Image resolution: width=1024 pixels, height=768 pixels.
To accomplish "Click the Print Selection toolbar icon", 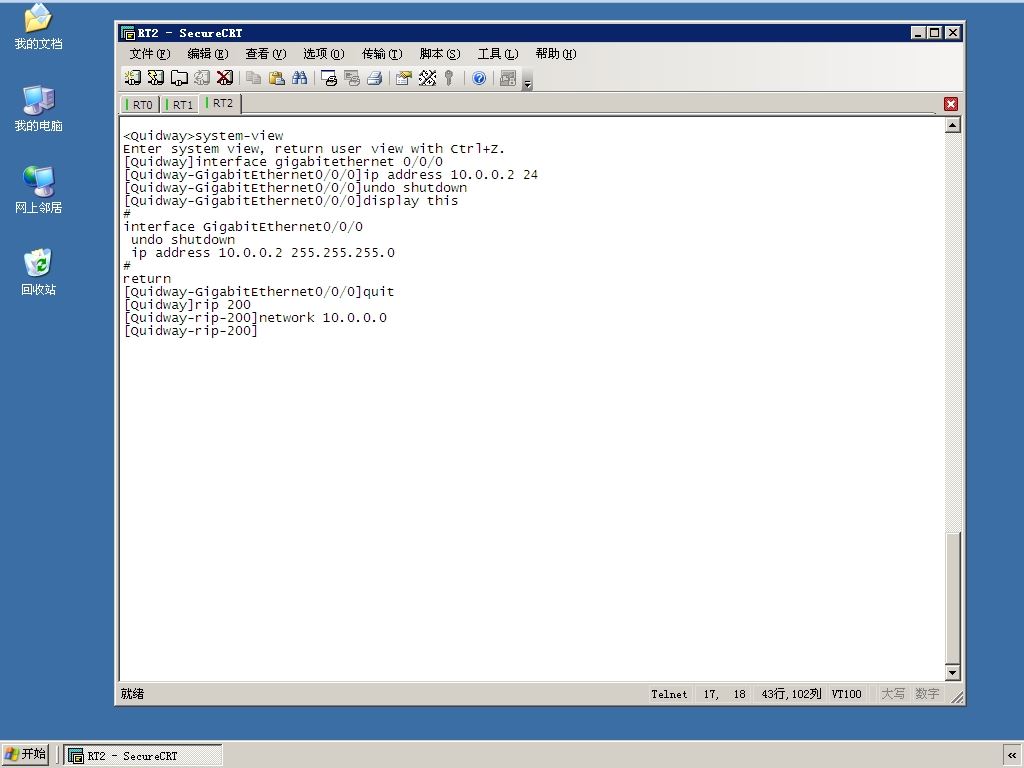I will click(352, 78).
